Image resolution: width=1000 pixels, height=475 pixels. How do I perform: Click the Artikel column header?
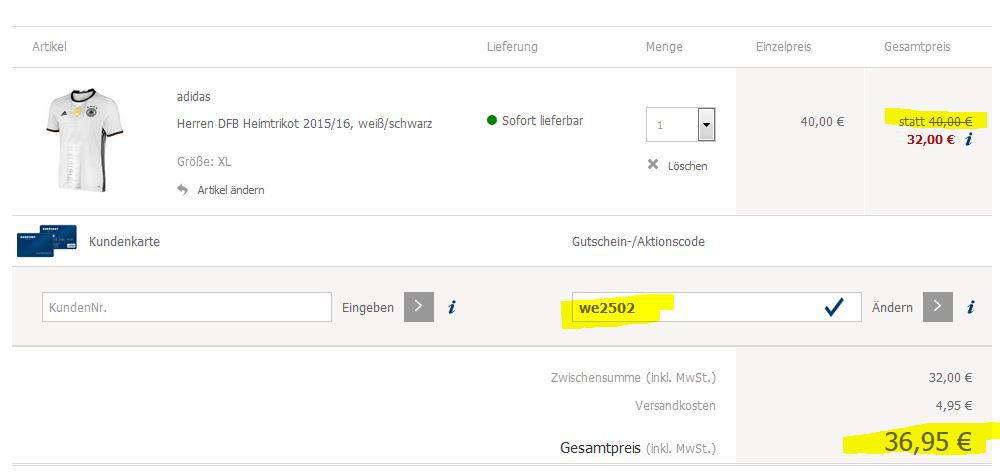click(49, 47)
